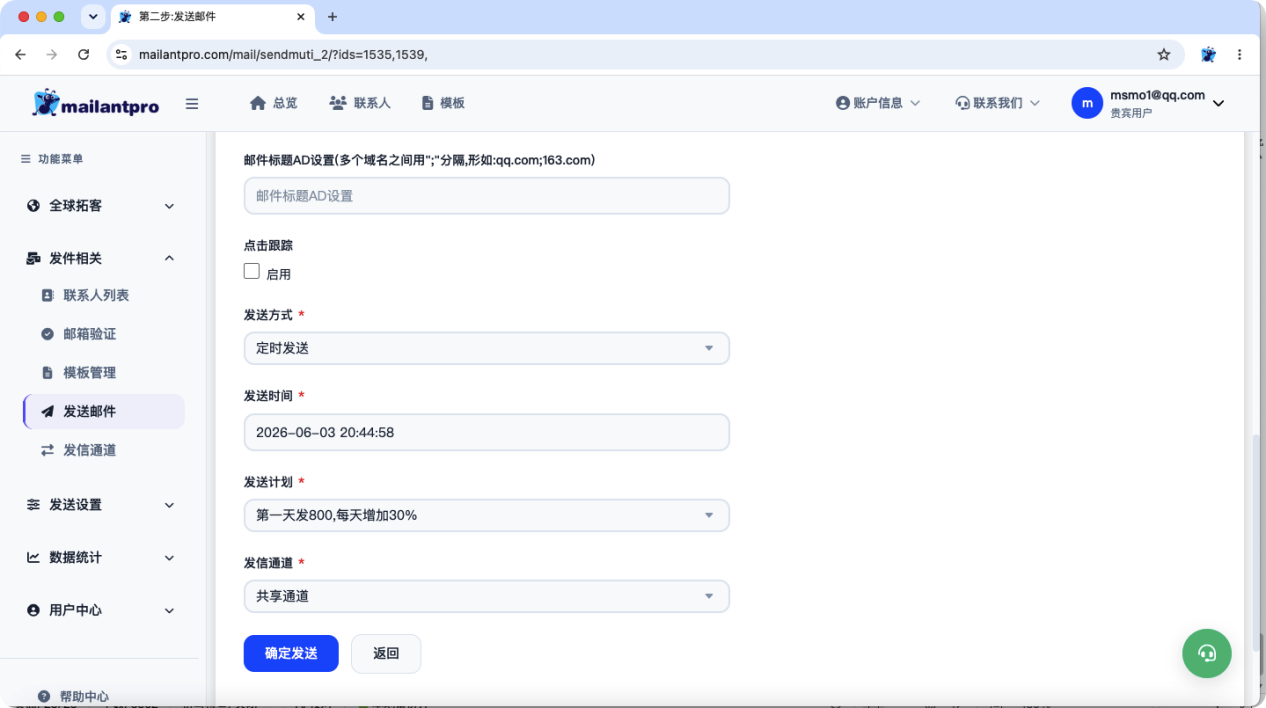Click the browser address bar URL

tap(283, 54)
